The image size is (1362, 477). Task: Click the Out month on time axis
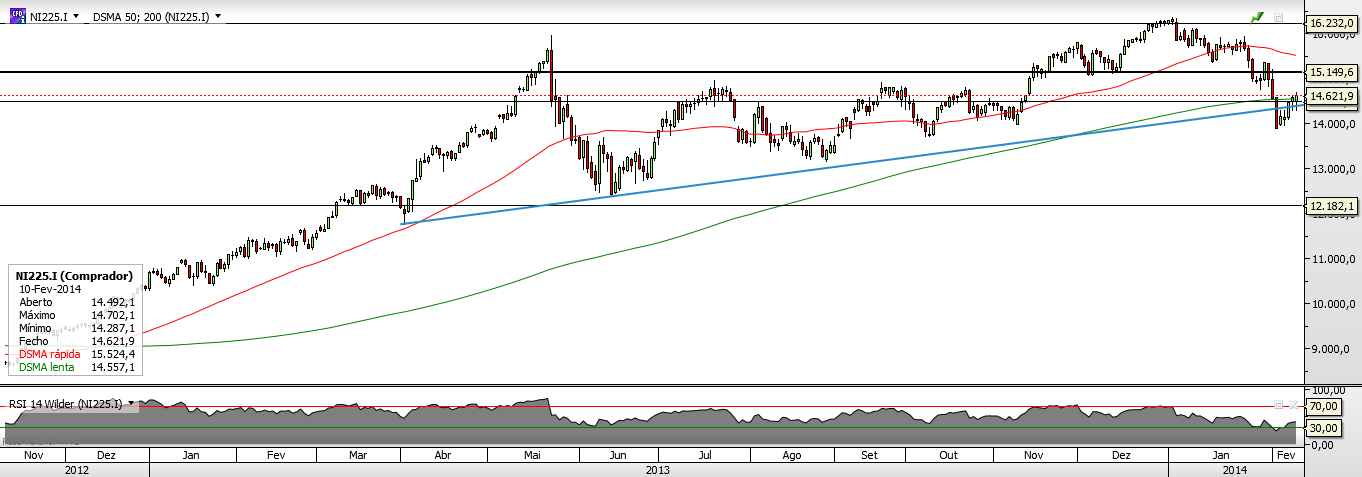point(949,454)
